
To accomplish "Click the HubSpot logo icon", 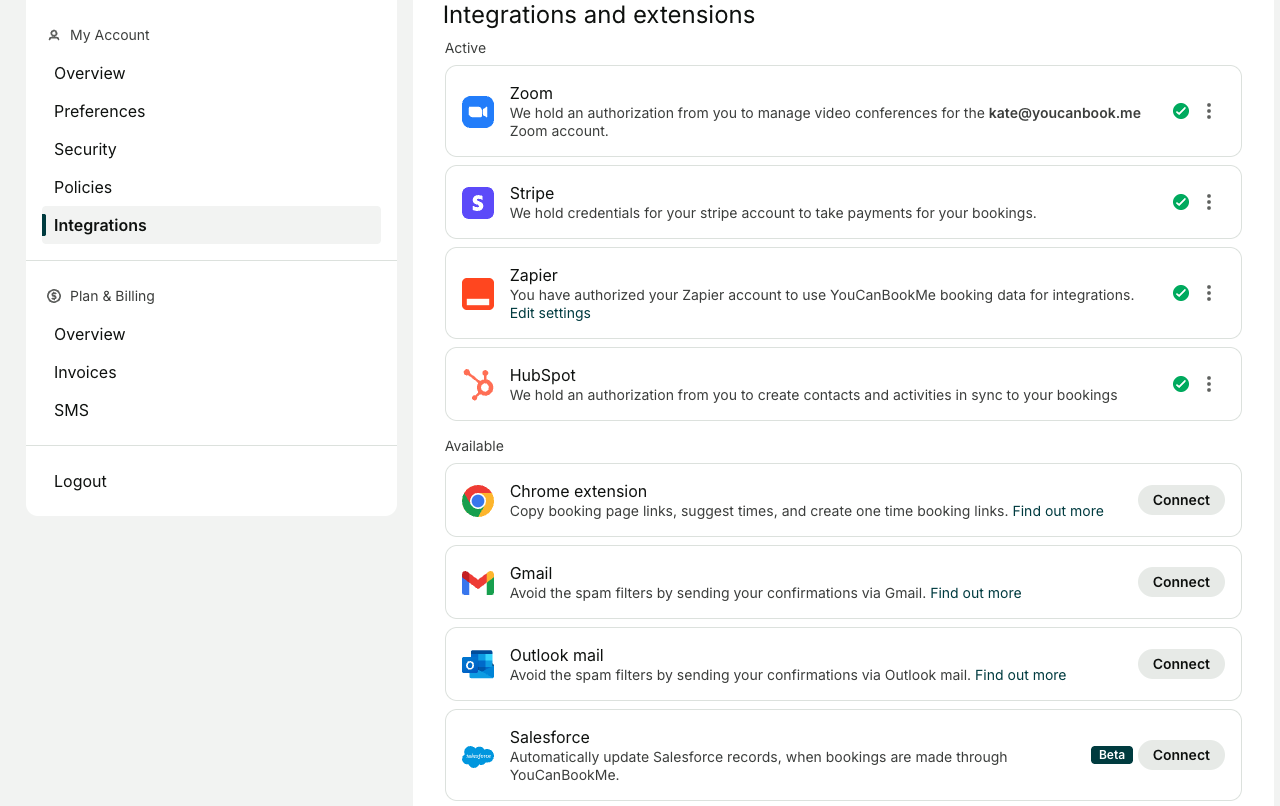I will [478, 384].
